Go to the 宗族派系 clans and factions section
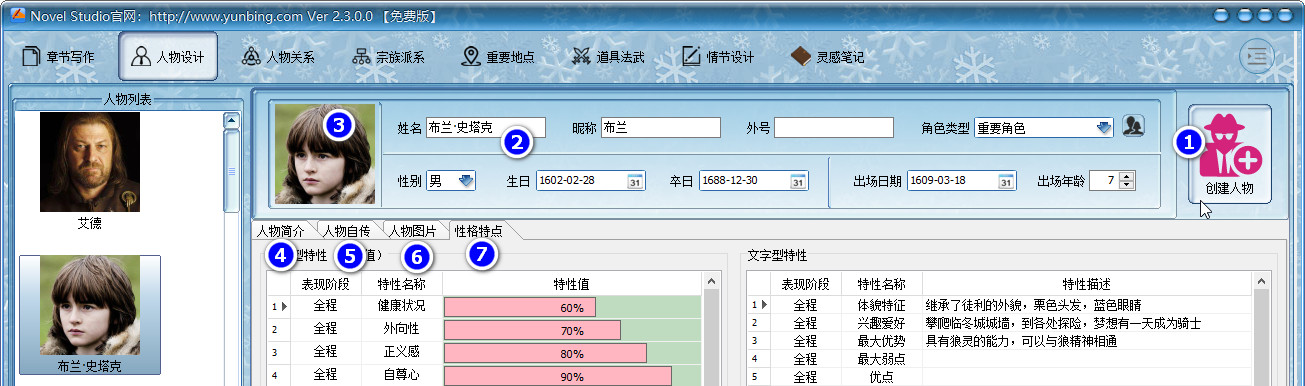The width and height of the screenshot is (1305, 386). click(388, 56)
